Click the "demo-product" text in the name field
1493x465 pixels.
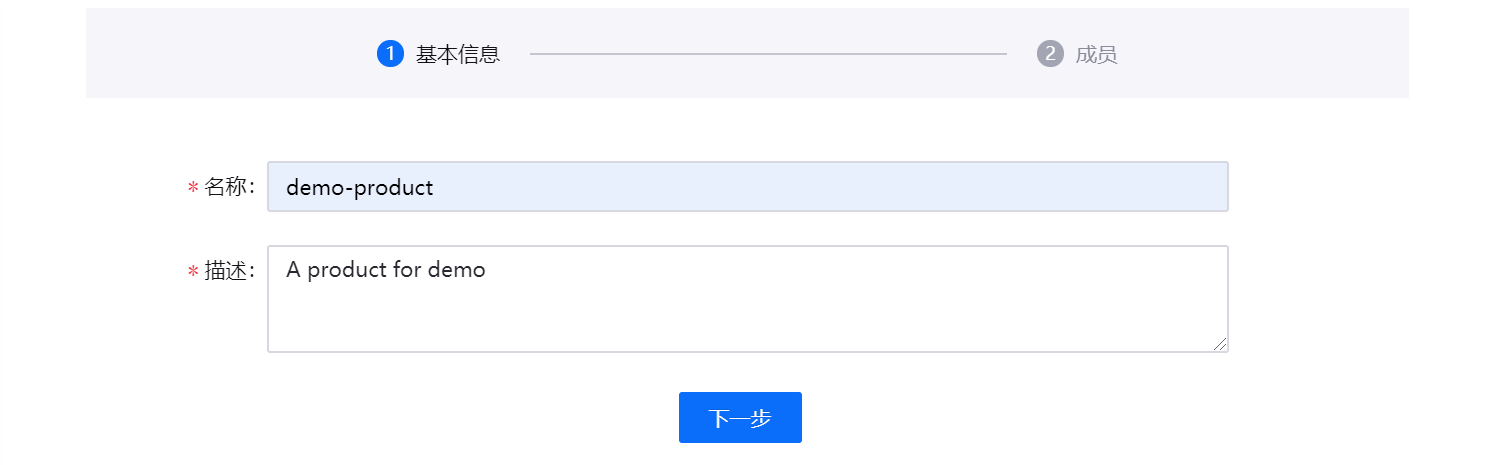click(x=359, y=188)
